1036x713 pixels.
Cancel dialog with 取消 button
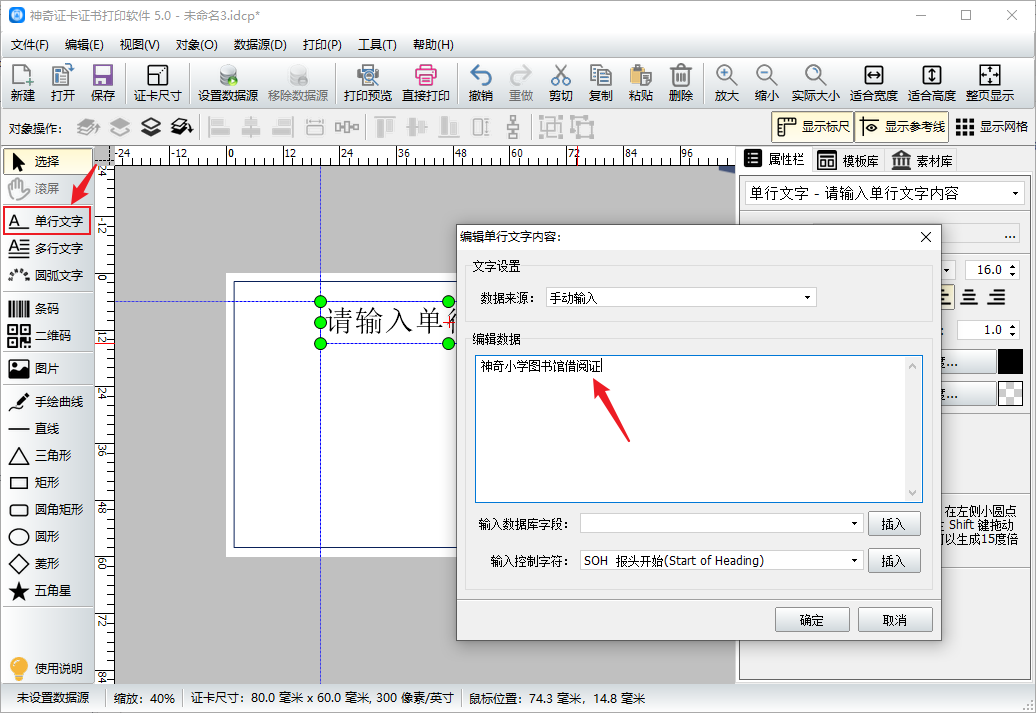(895, 620)
